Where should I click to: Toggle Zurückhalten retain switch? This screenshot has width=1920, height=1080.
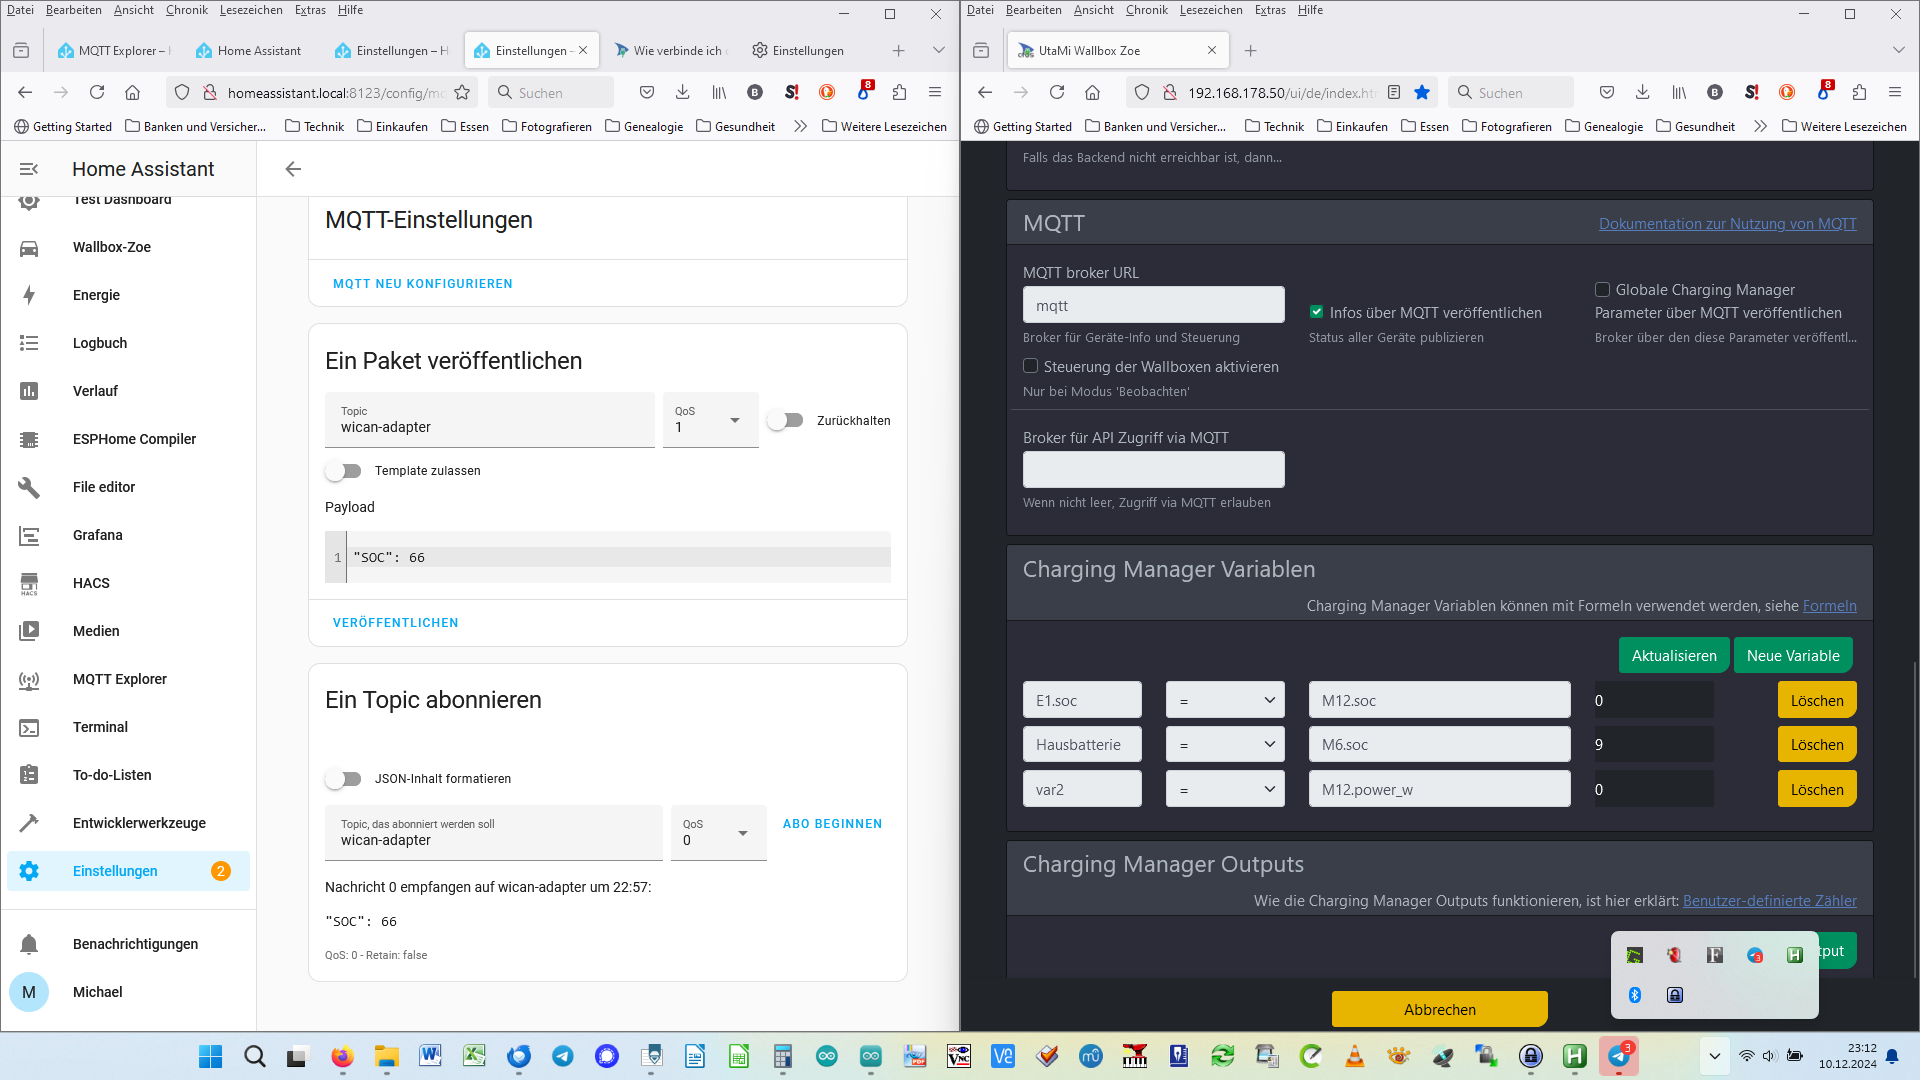[x=785, y=421]
